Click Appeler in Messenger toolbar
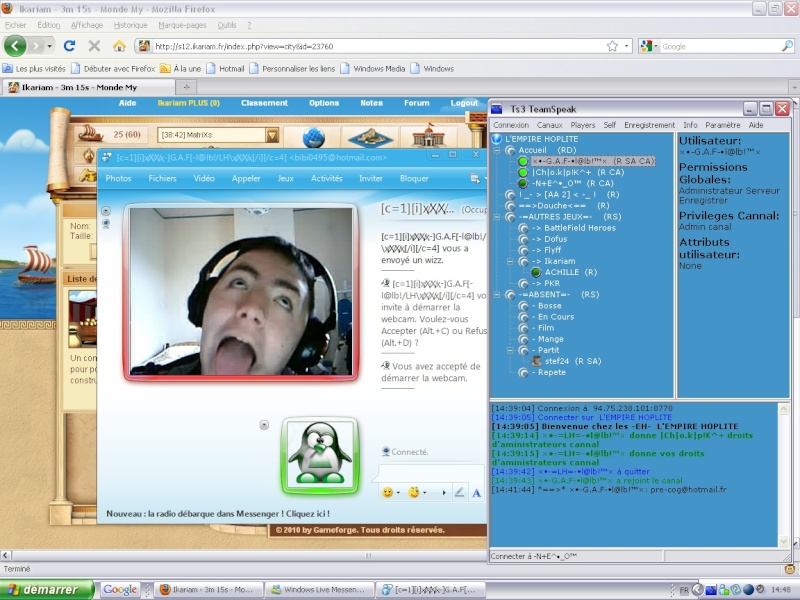The image size is (800, 600). (246, 179)
